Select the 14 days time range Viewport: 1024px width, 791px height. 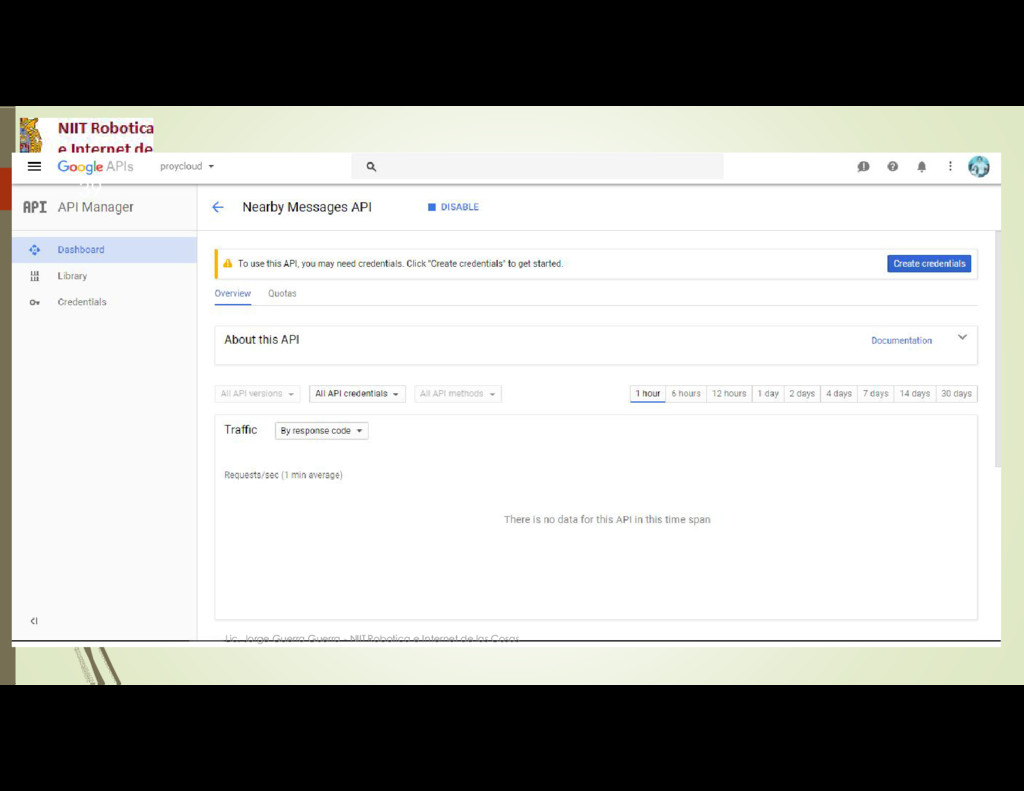point(914,394)
